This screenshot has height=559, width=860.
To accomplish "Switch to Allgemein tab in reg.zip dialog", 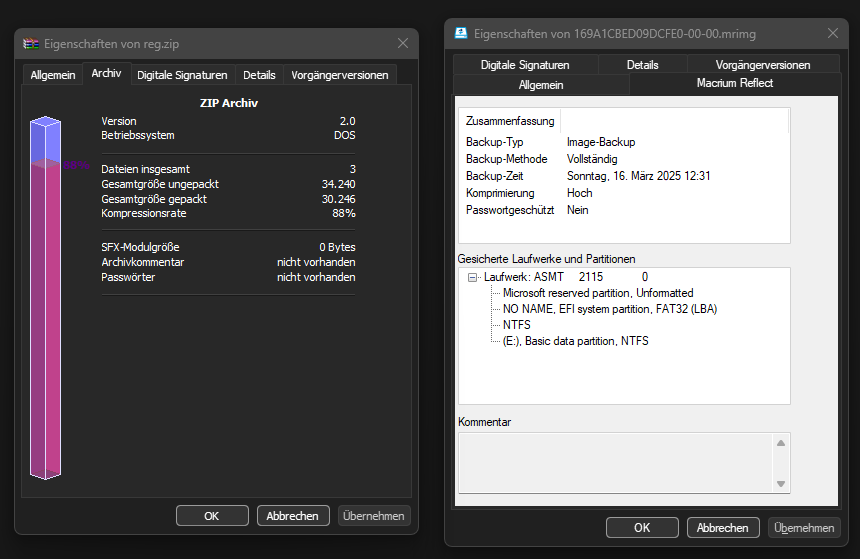I will coord(52,75).
